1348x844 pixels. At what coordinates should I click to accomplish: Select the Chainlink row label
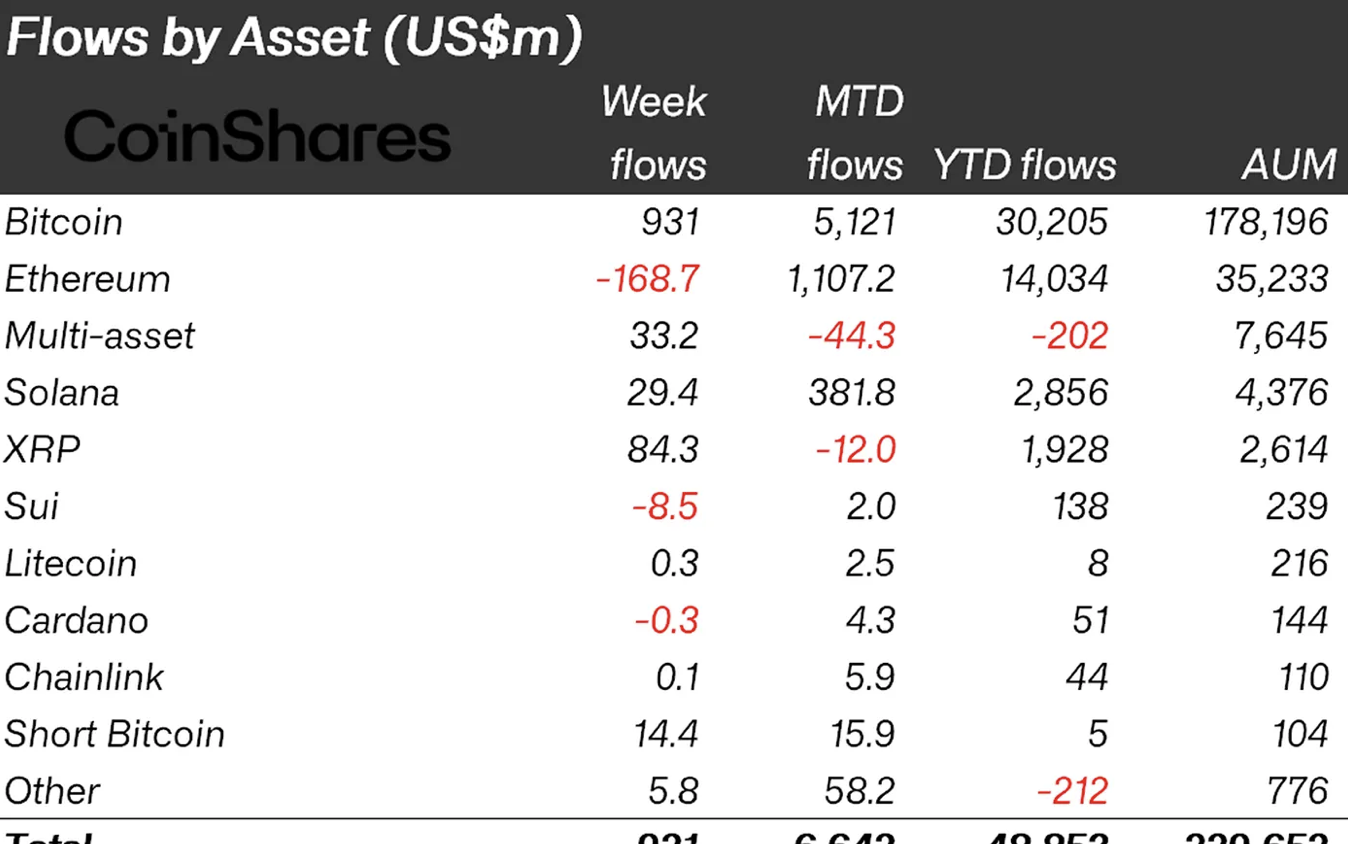pyautogui.click(x=83, y=677)
